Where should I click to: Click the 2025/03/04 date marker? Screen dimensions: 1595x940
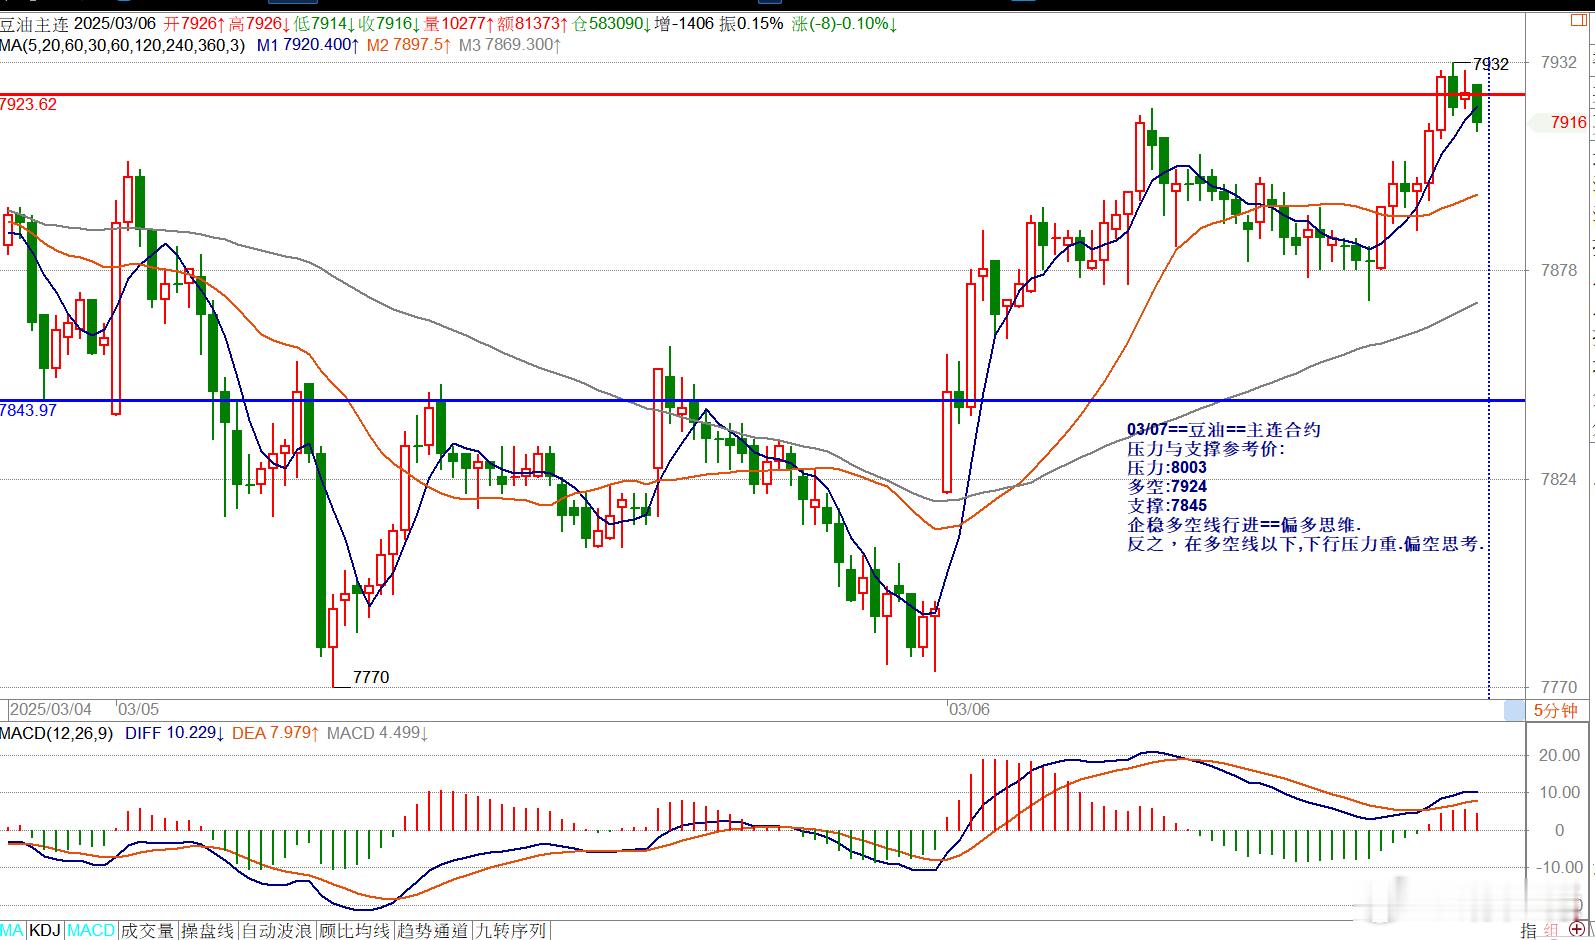click(51, 709)
